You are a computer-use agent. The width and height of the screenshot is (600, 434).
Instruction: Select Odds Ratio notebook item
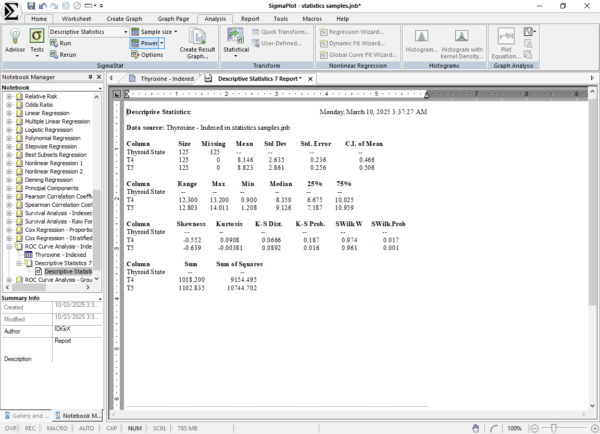(x=39, y=105)
